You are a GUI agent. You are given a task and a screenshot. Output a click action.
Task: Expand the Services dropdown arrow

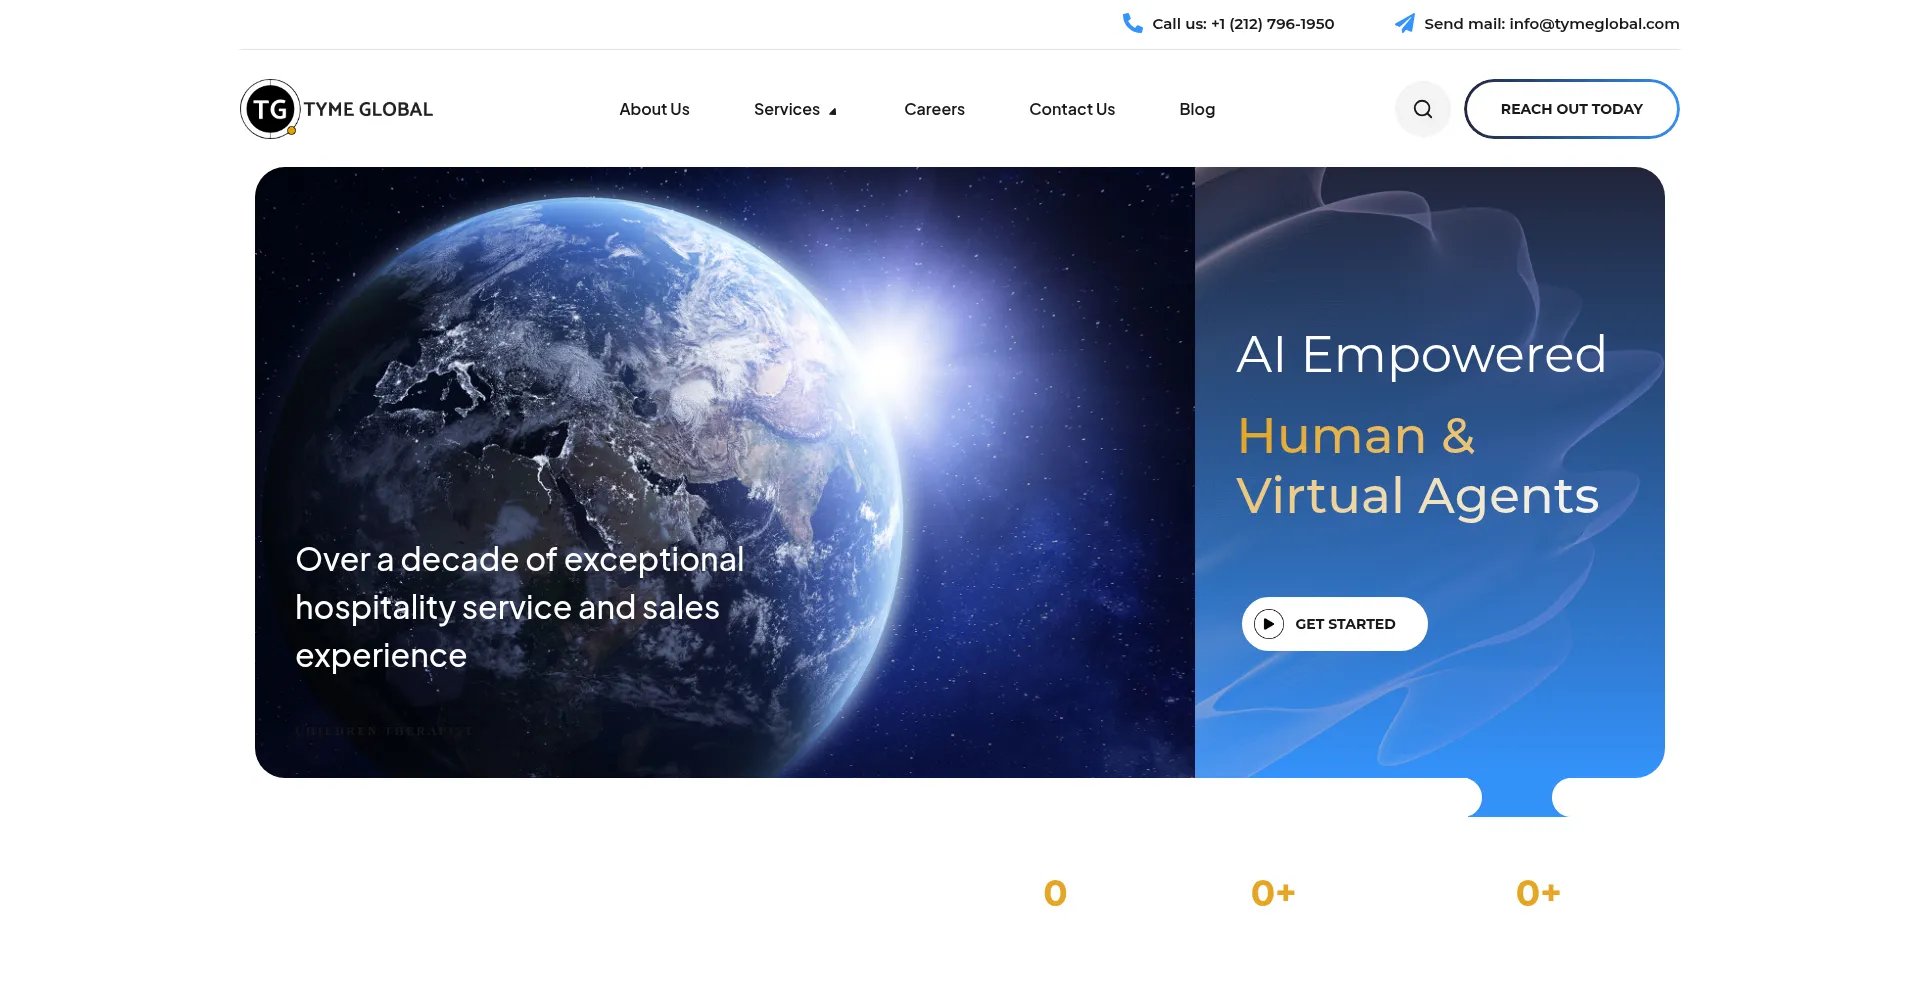[x=833, y=111]
